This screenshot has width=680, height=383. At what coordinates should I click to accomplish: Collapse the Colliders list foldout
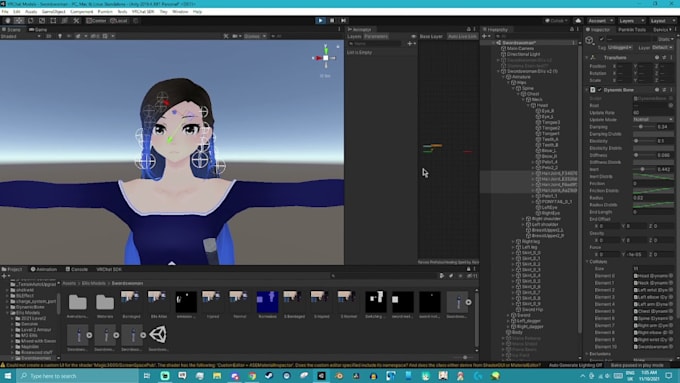point(587,262)
